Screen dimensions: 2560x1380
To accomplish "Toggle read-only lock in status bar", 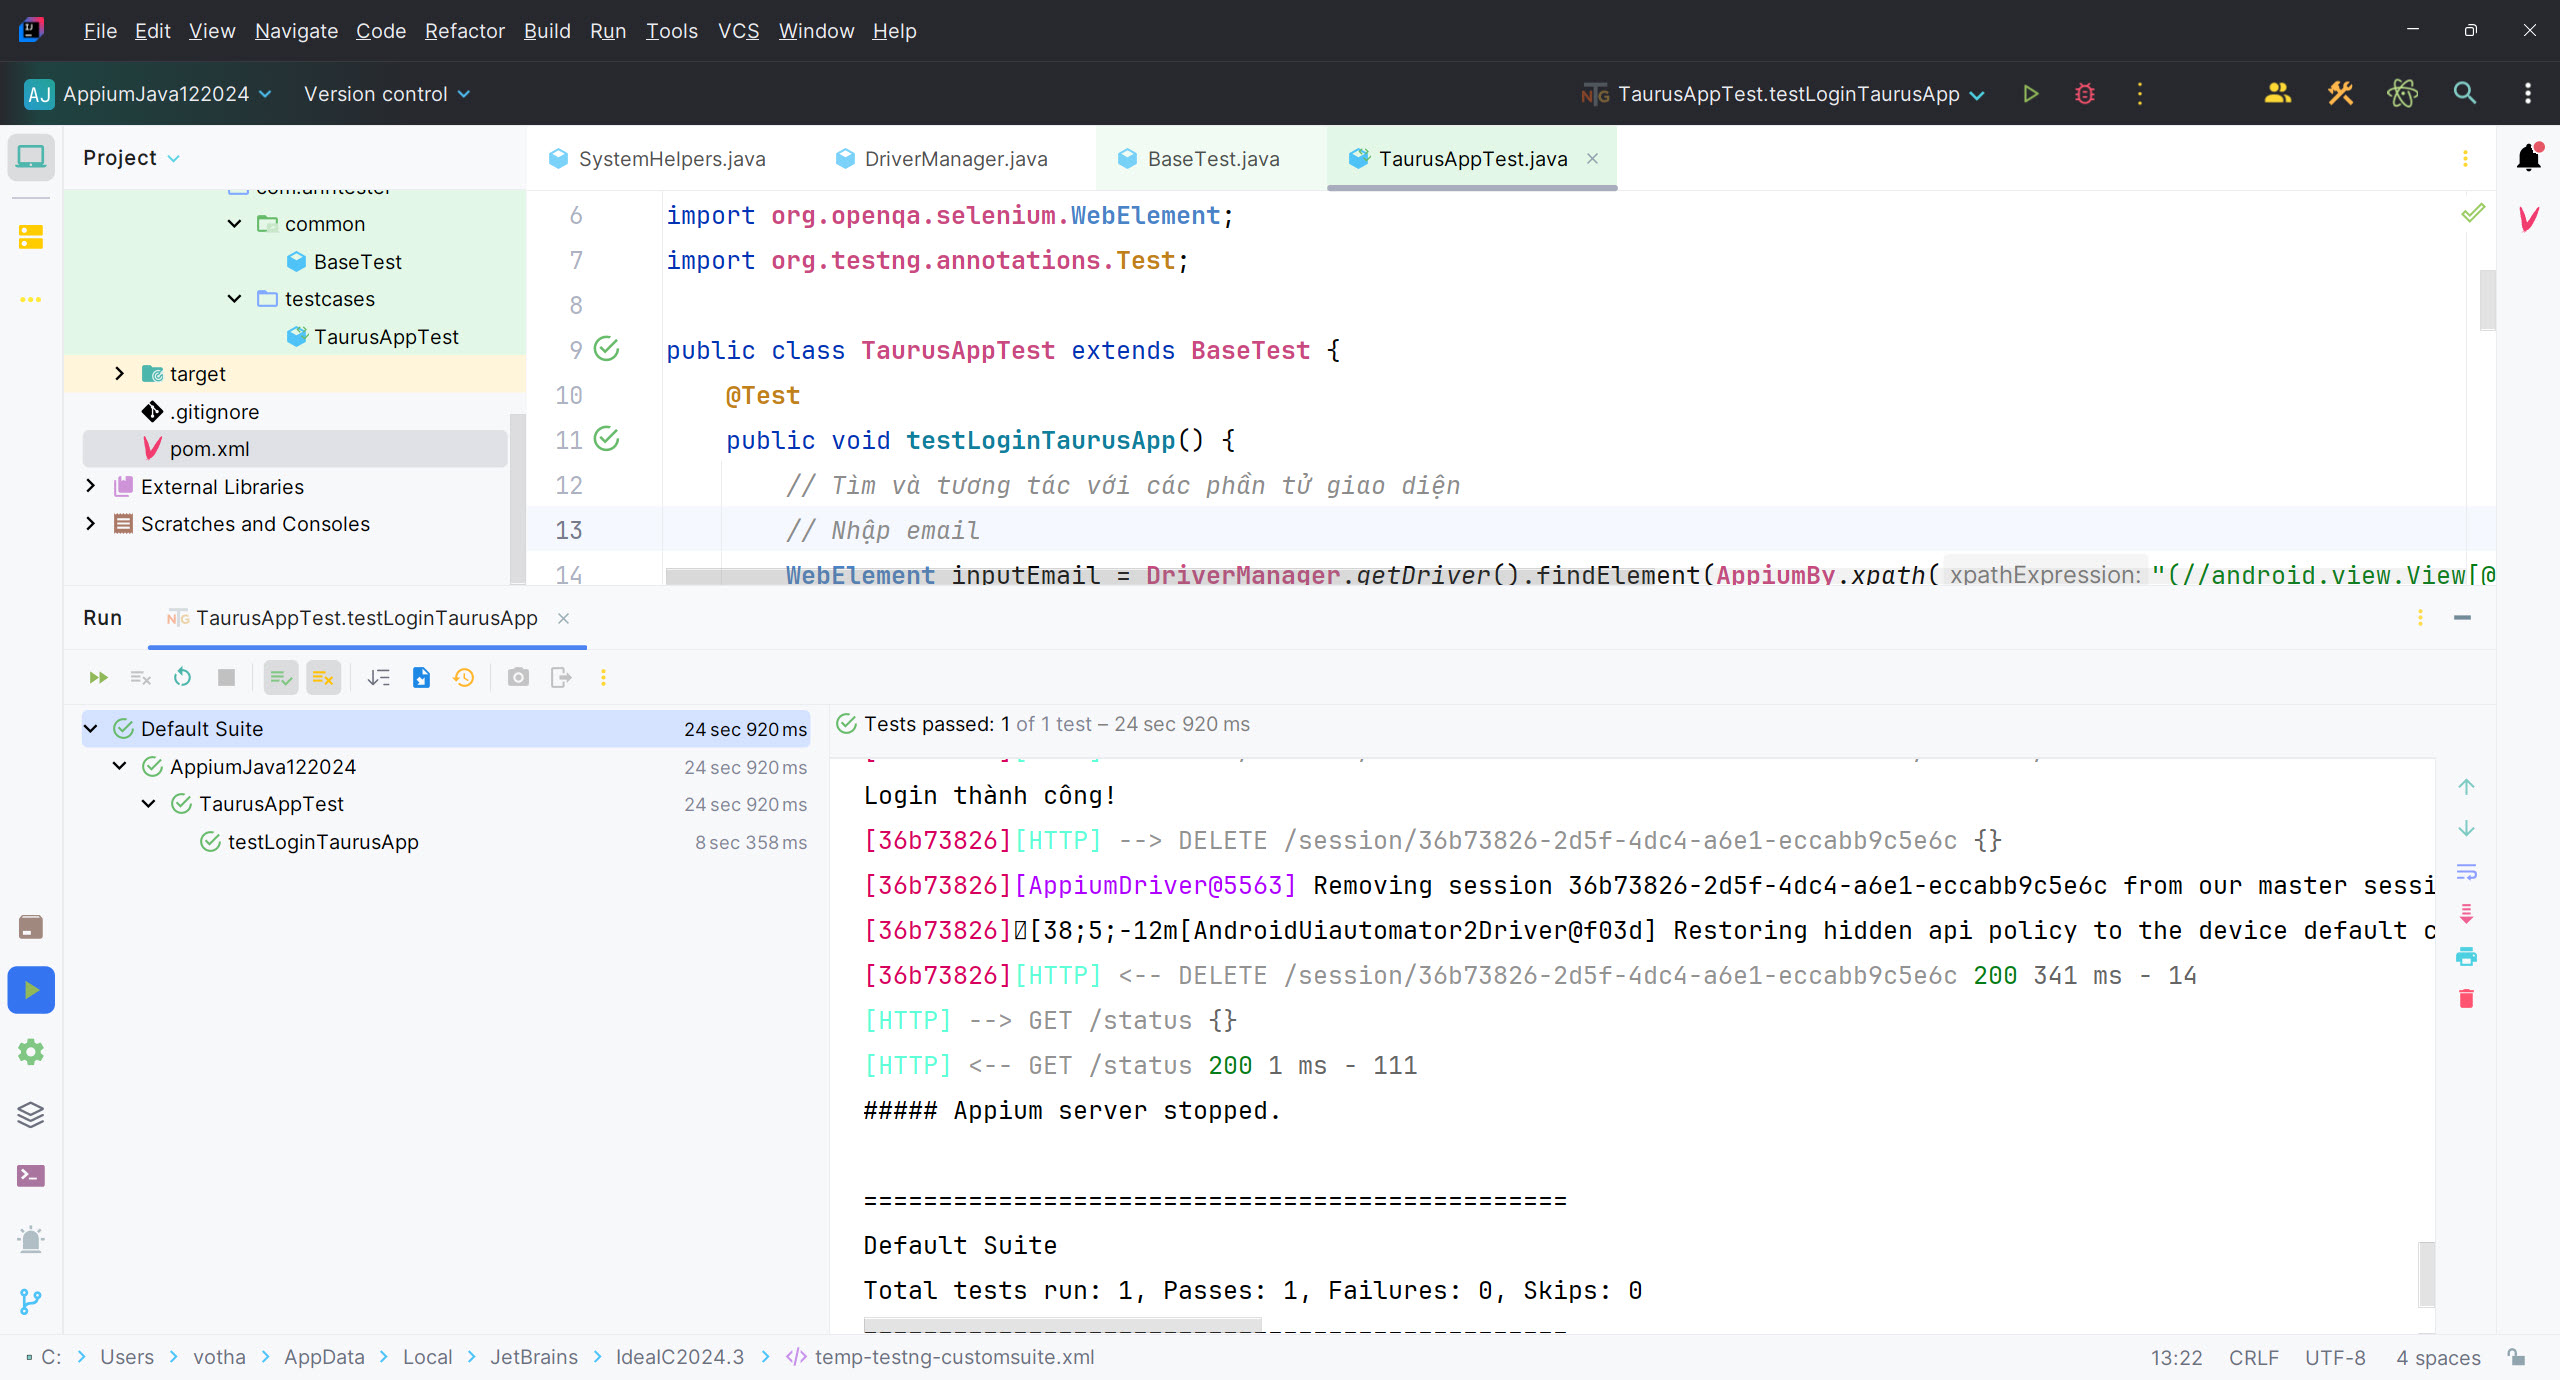I will point(2516,1357).
